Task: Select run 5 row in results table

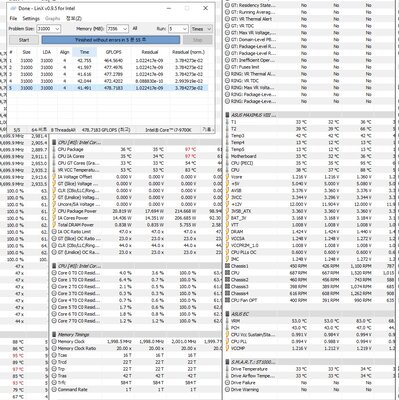Action: [x=108, y=88]
